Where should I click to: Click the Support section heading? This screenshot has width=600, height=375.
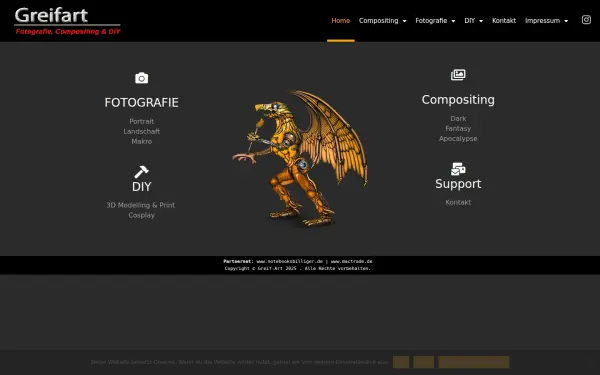(x=458, y=184)
